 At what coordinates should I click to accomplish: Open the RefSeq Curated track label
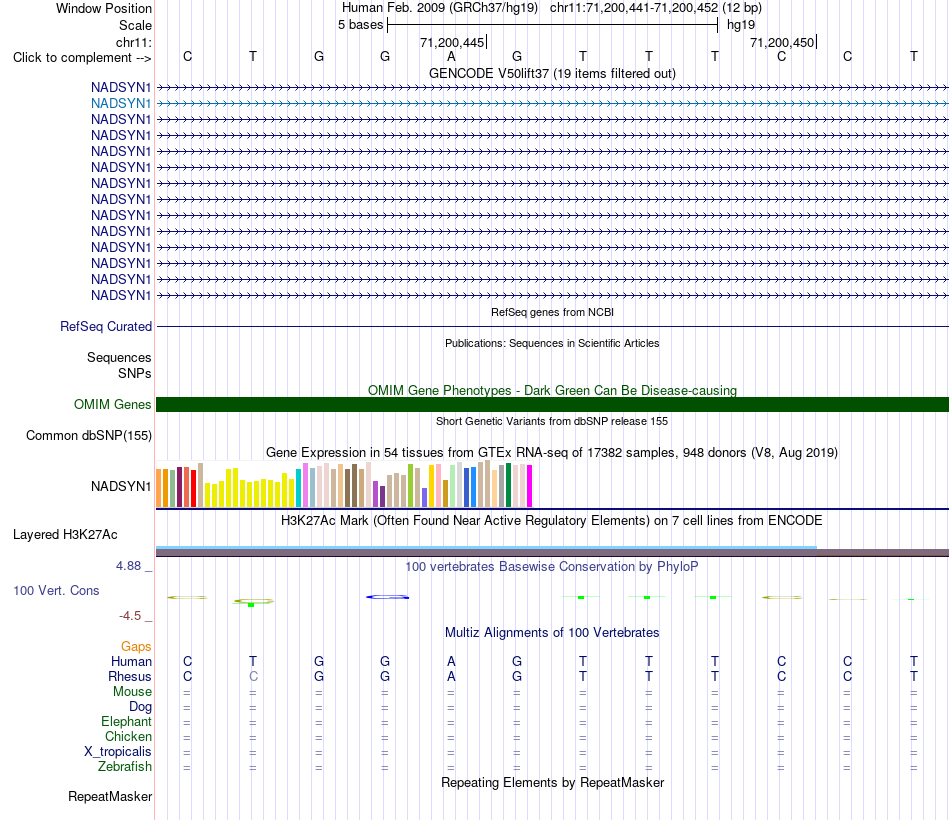(105, 326)
